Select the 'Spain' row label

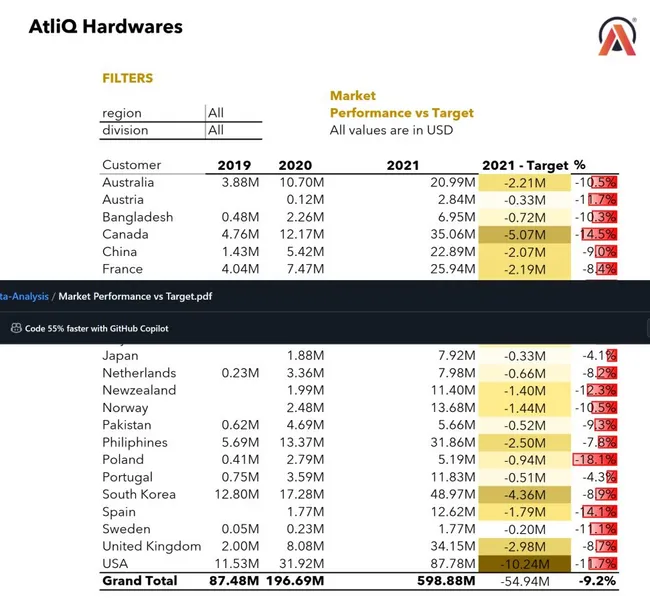(x=119, y=512)
